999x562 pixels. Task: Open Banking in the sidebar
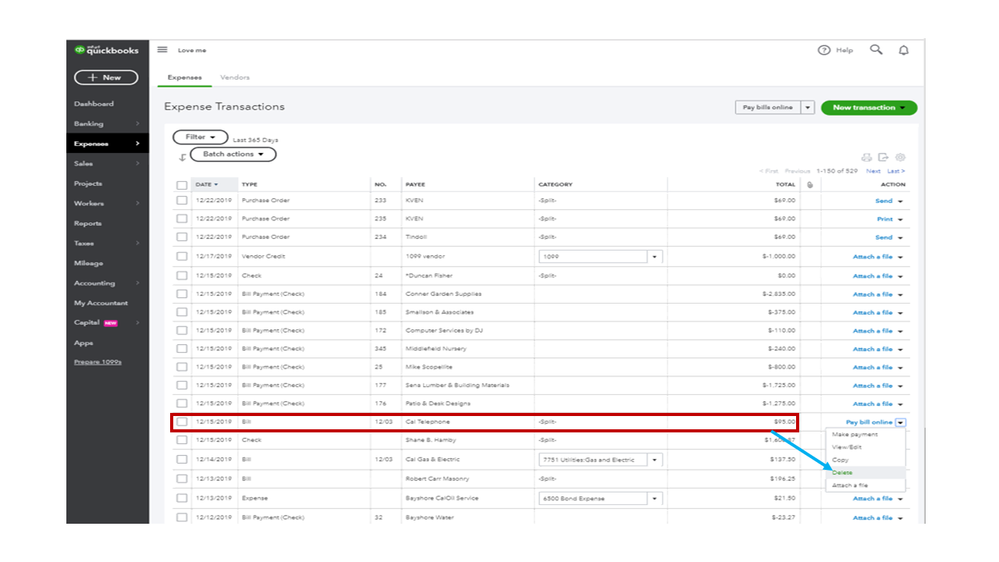(x=89, y=124)
